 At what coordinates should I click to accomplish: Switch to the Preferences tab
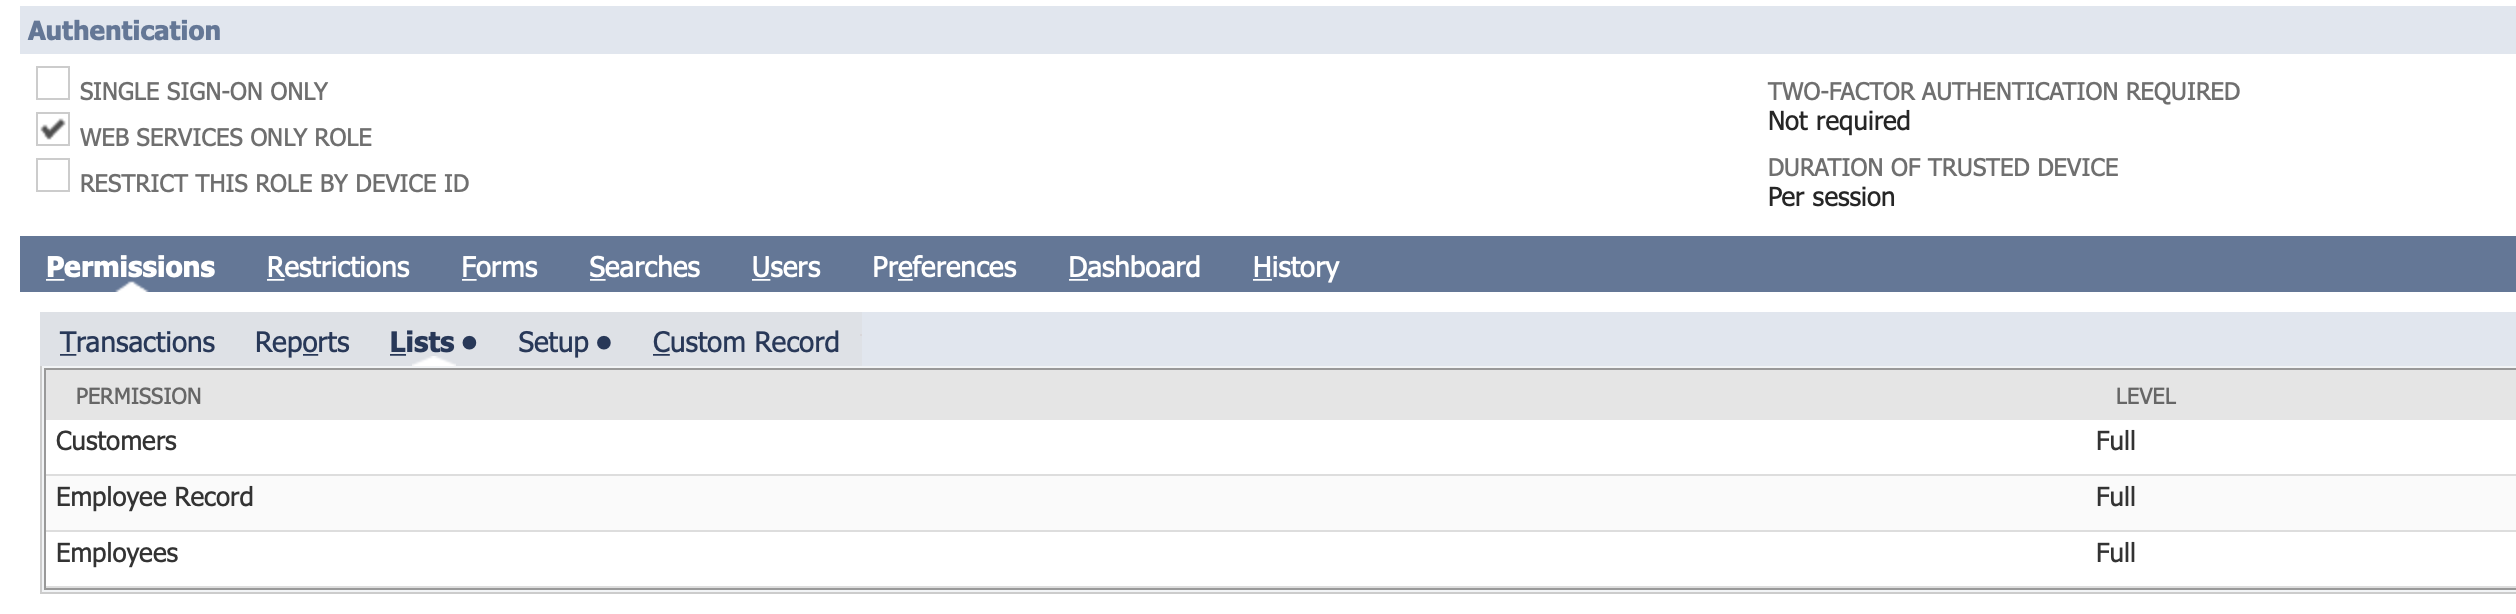coord(944,267)
